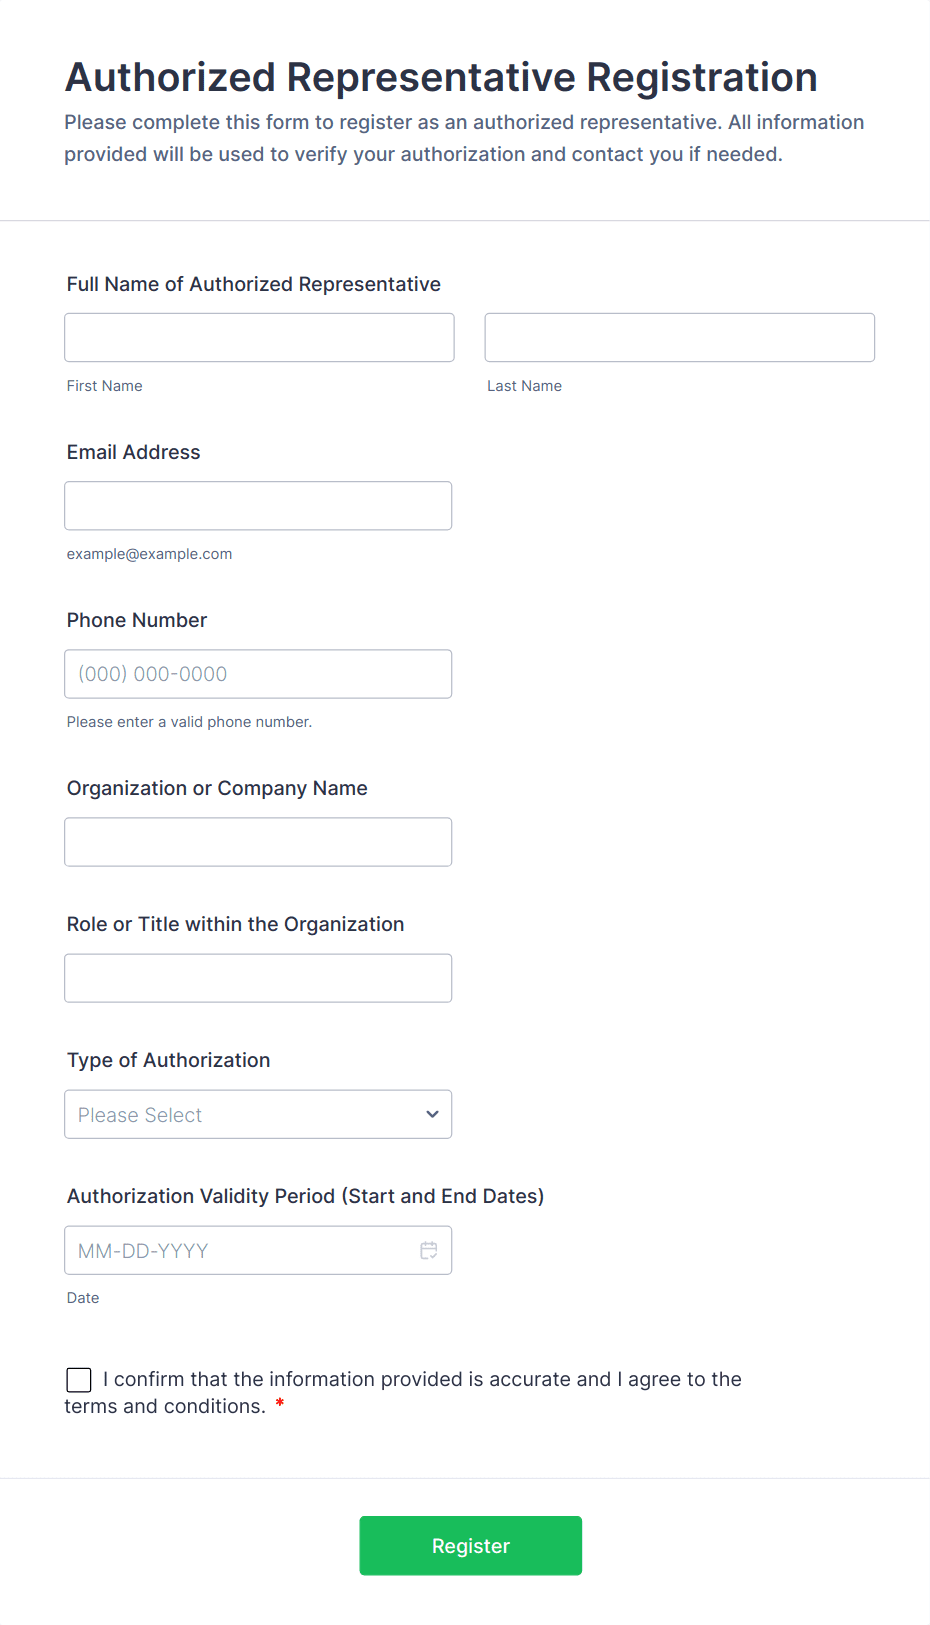Click the Authorization Validity Period label
This screenshot has height=1625, width=930.
point(305,1196)
